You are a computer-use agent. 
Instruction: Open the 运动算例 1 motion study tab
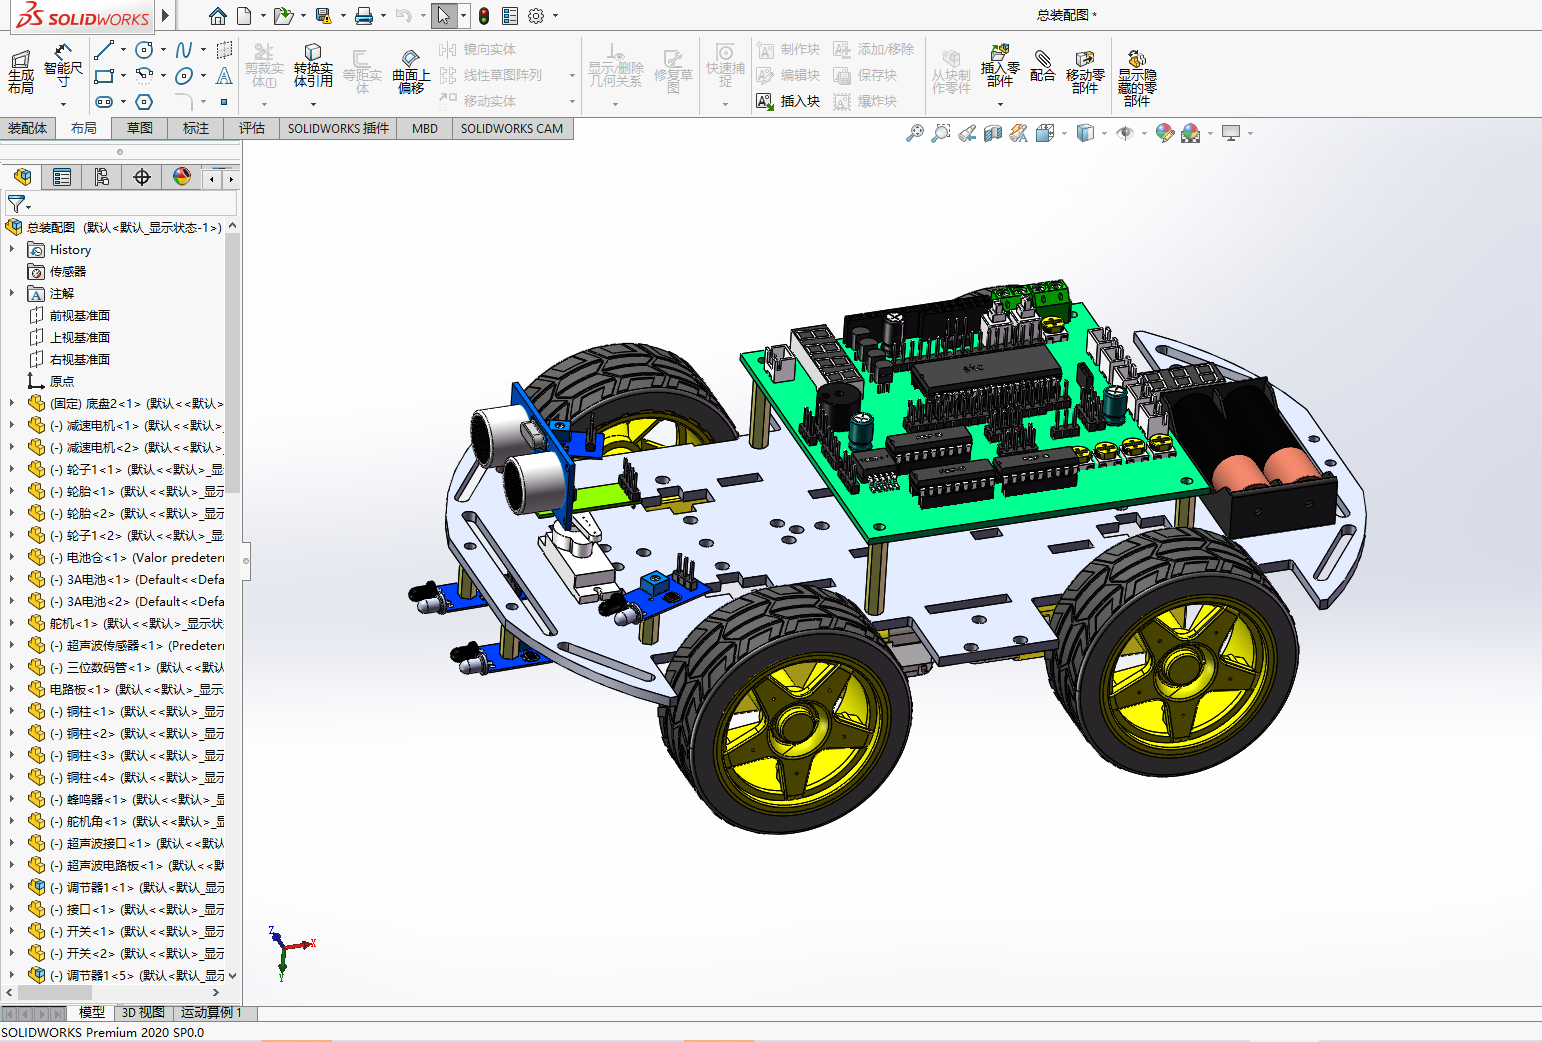click(x=211, y=1013)
